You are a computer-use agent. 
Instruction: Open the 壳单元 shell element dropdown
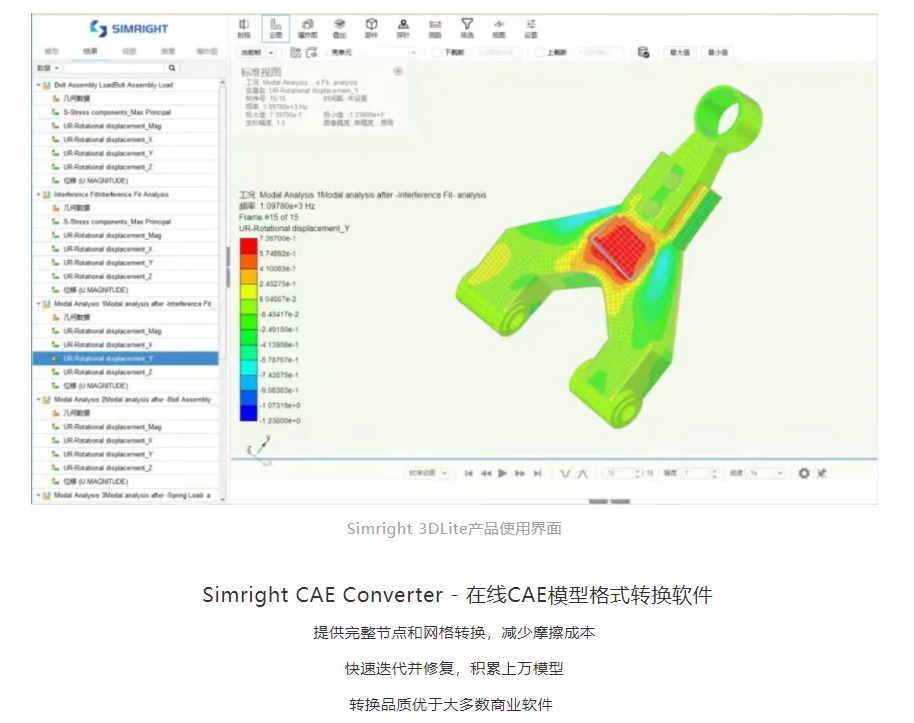click(x=373, y=52)
